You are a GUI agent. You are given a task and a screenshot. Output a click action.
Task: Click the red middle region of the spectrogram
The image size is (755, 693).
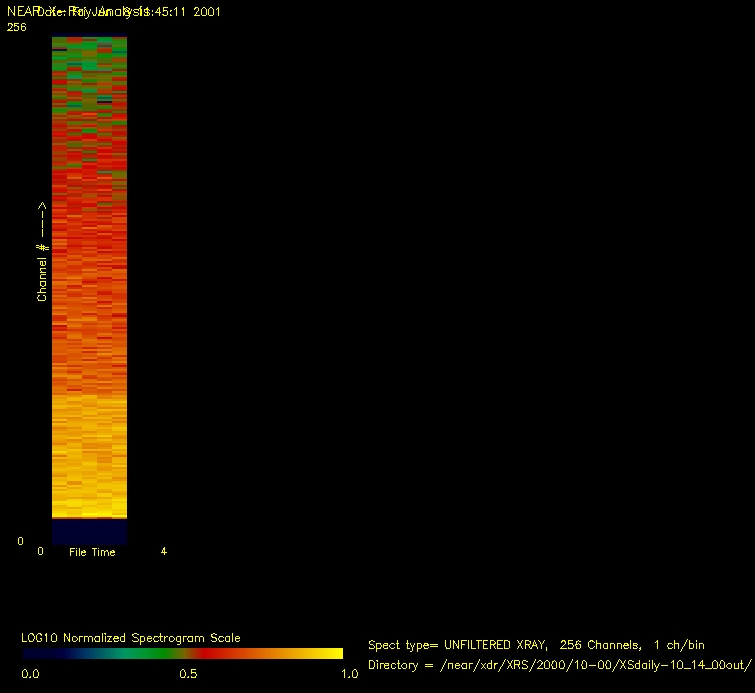89,200
